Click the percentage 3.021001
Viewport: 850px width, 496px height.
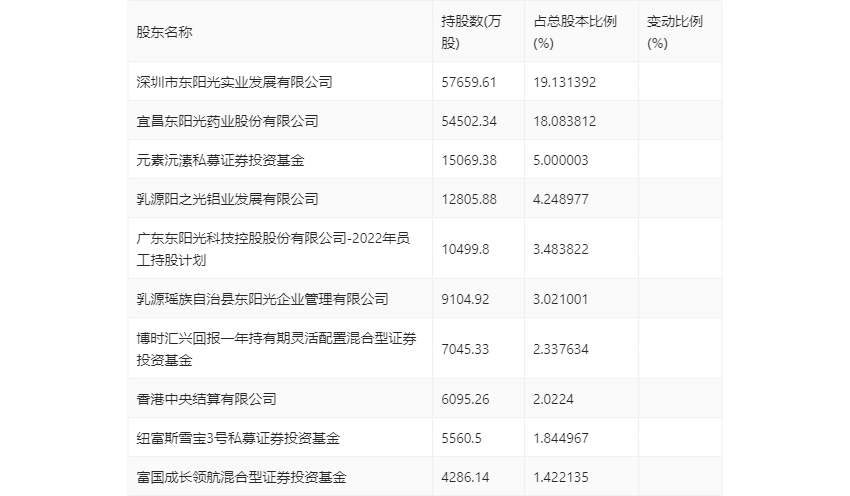561,299
